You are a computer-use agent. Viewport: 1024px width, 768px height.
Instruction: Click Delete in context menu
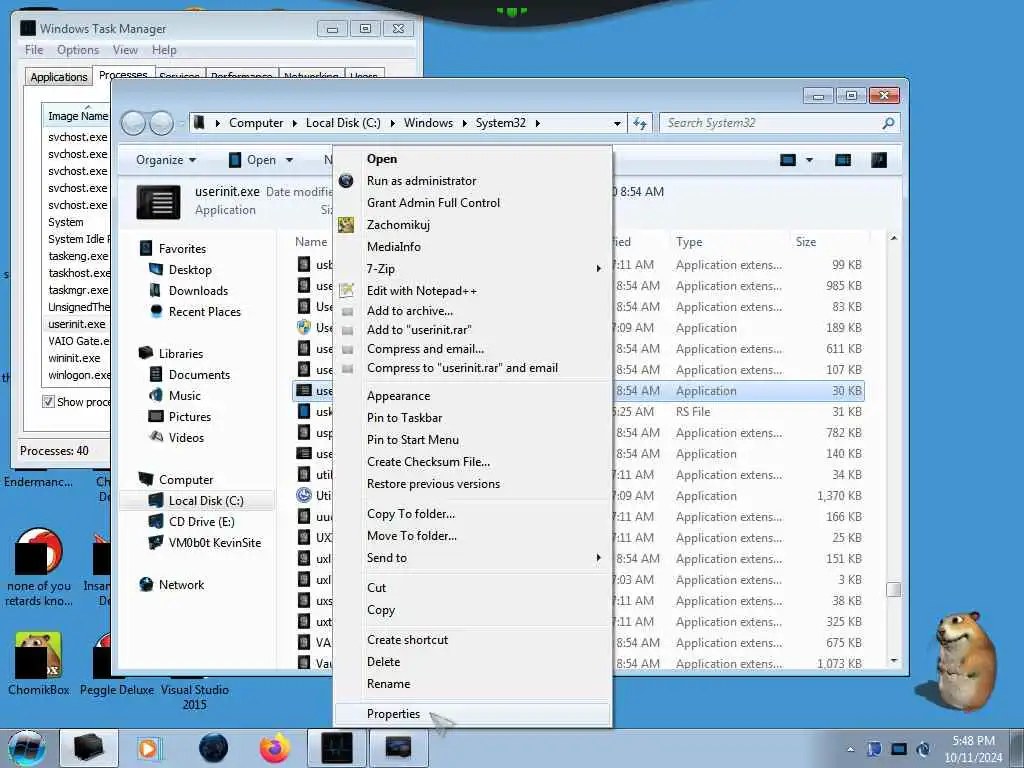tap(383, 662)
